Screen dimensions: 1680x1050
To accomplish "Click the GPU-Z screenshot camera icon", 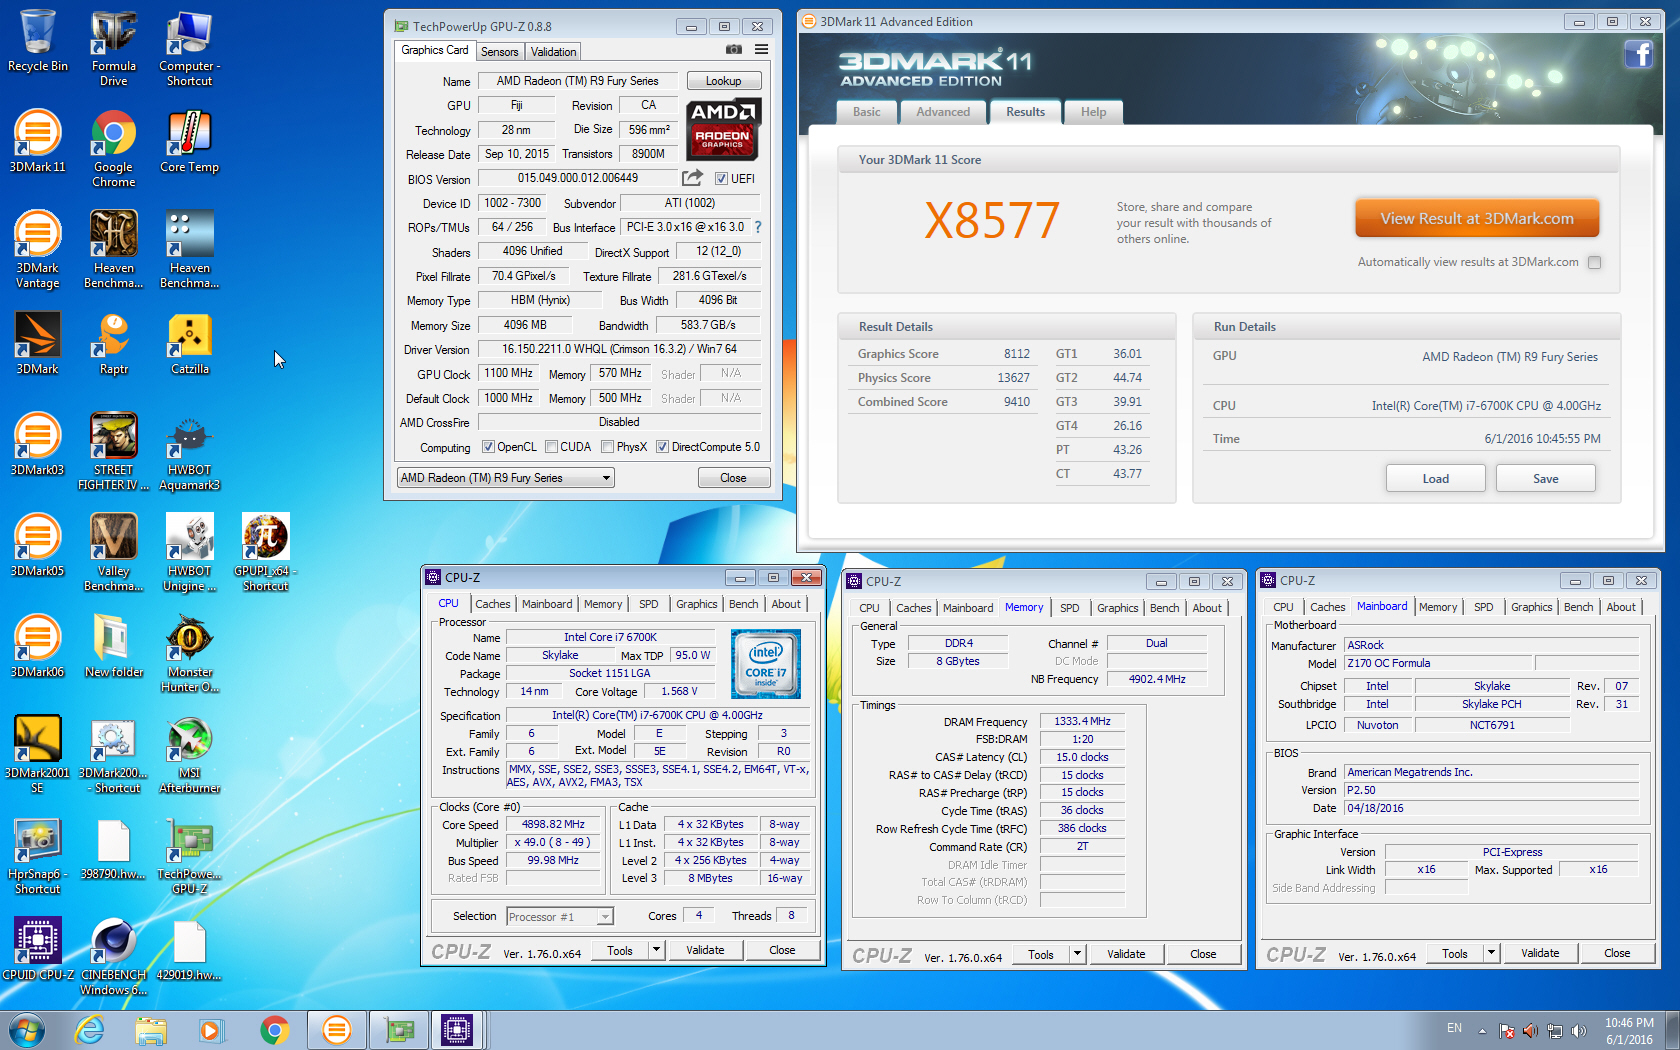I will click(734, 50).
